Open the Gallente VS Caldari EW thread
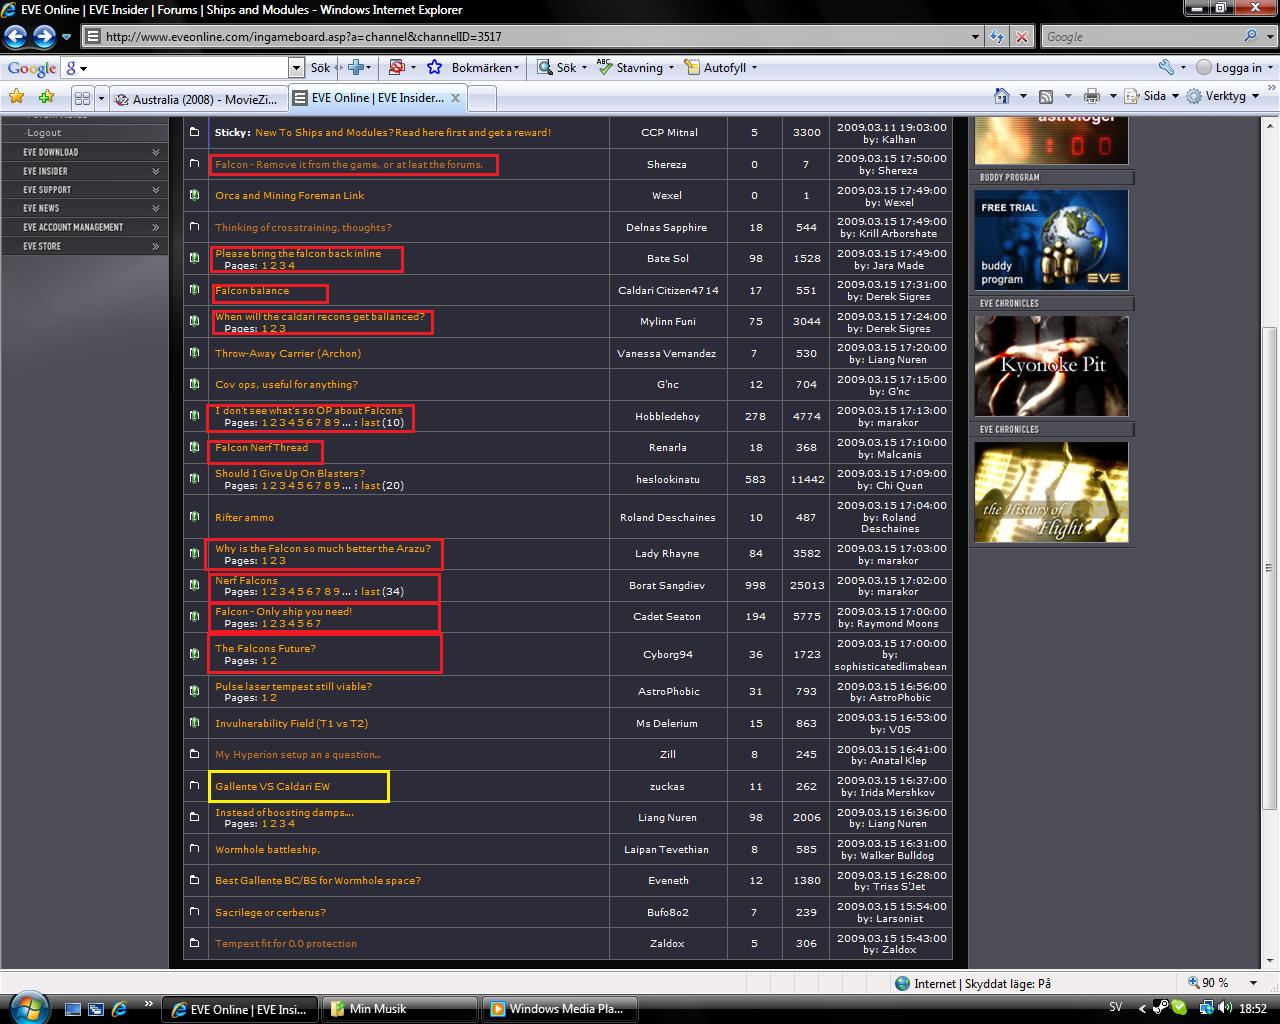This screenshot has height=1024, width=1280. (272, 787)
